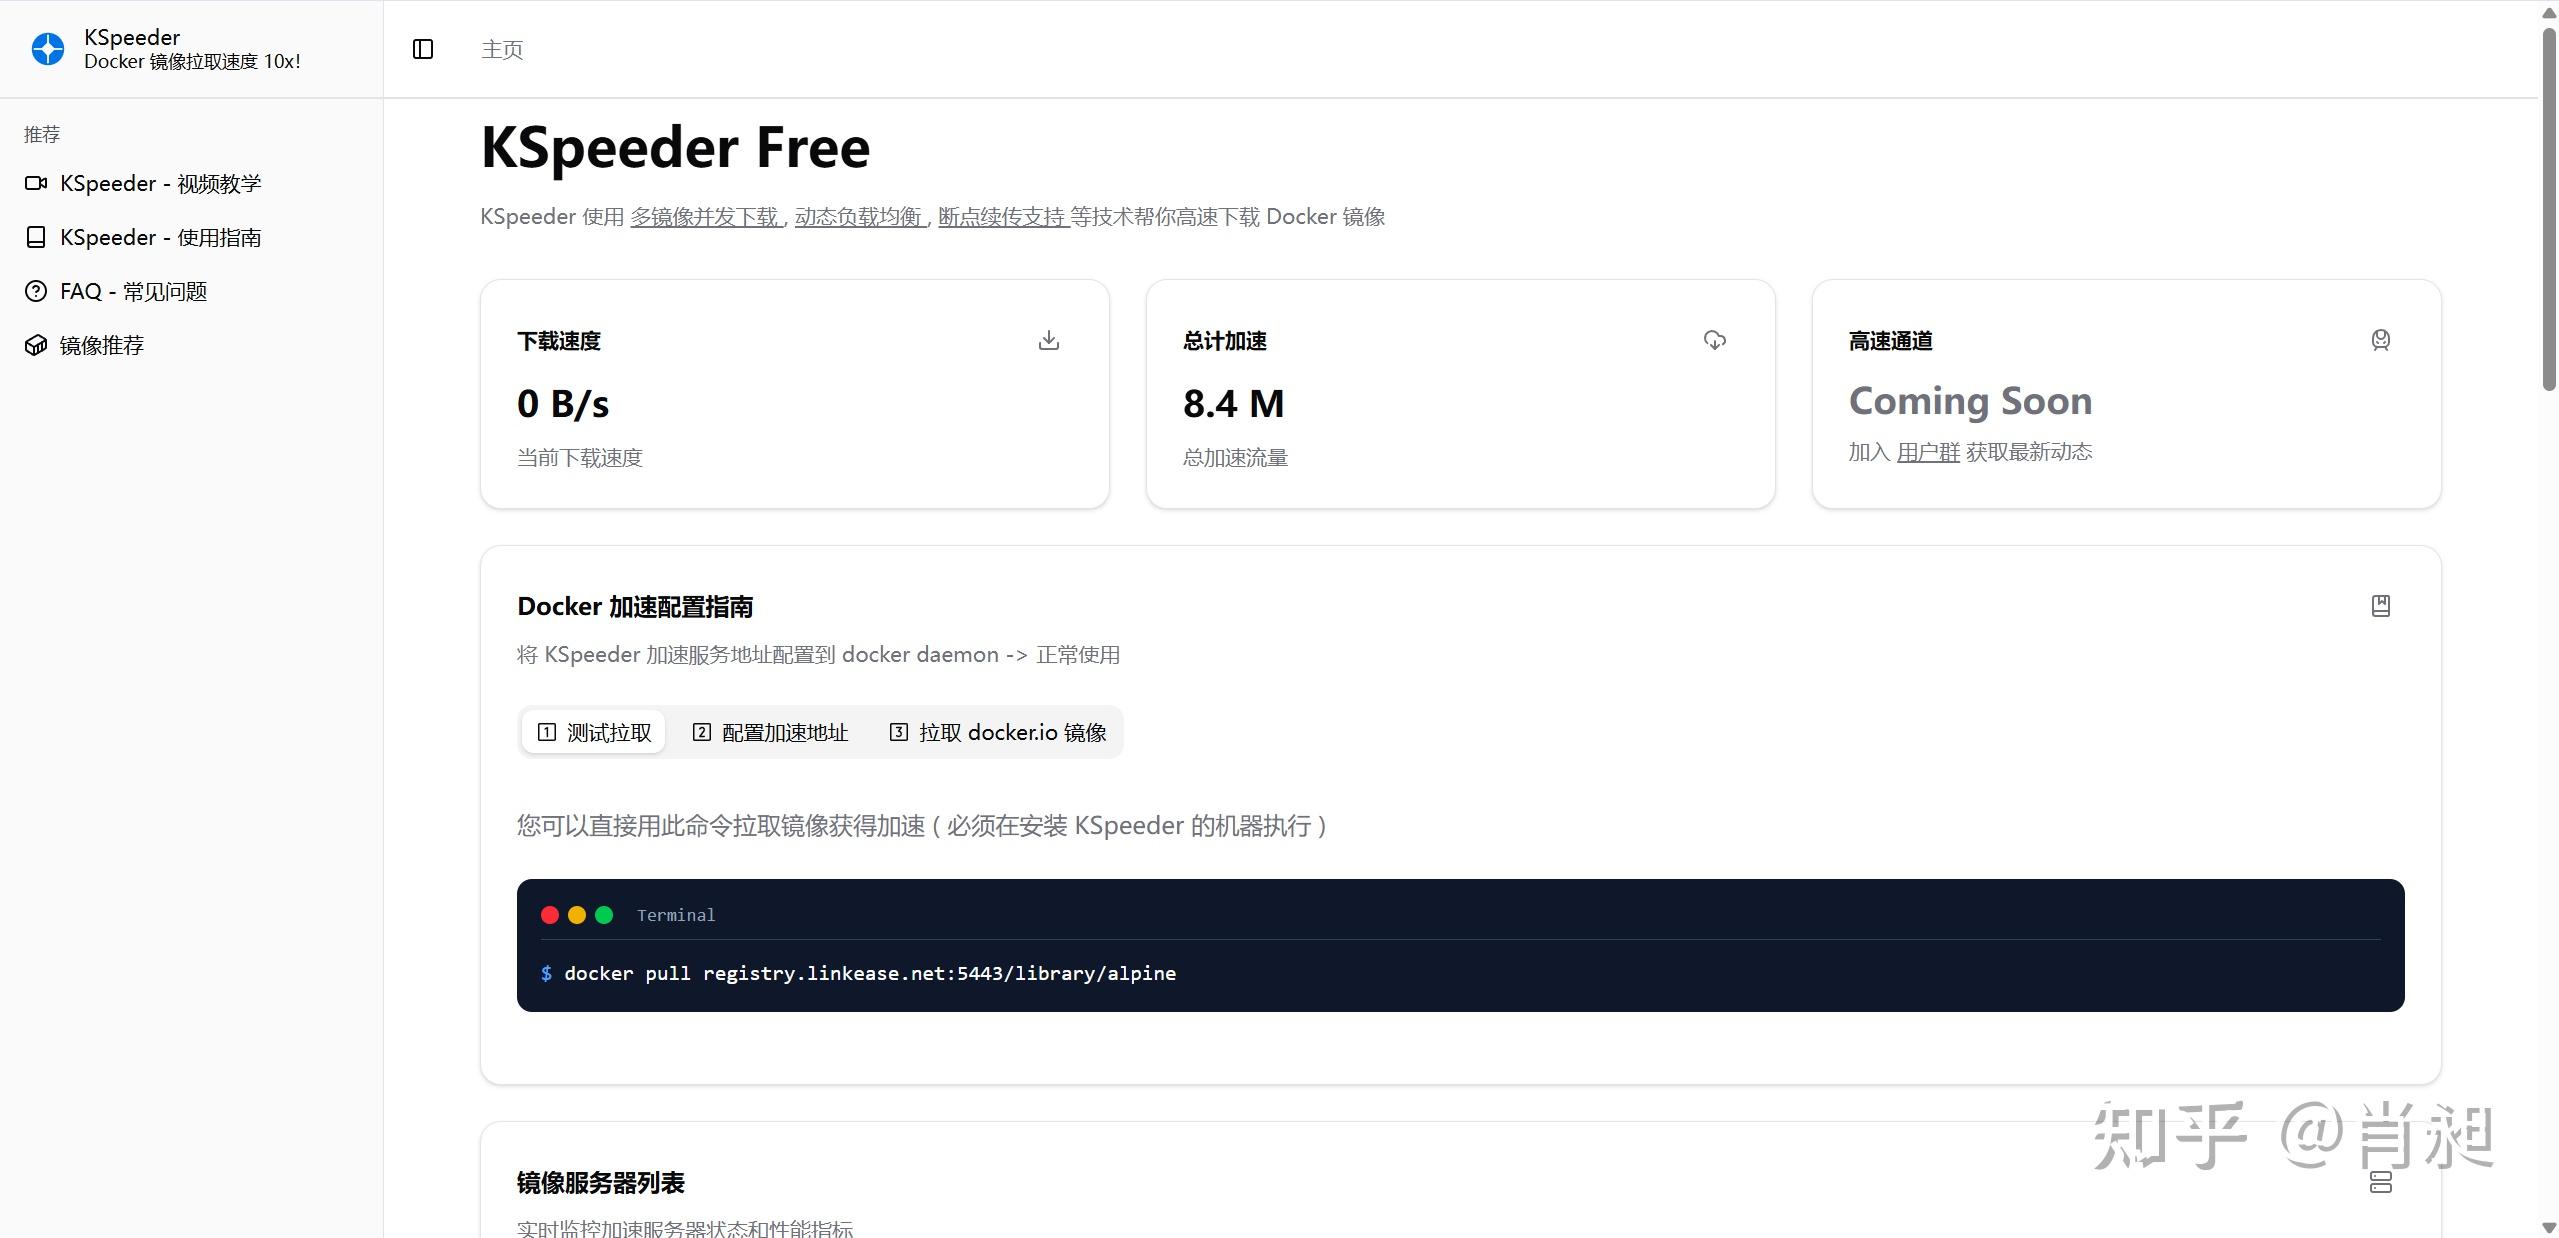Open the 断点续传支持 link

pyautogui.click(x=1001, y=216)
